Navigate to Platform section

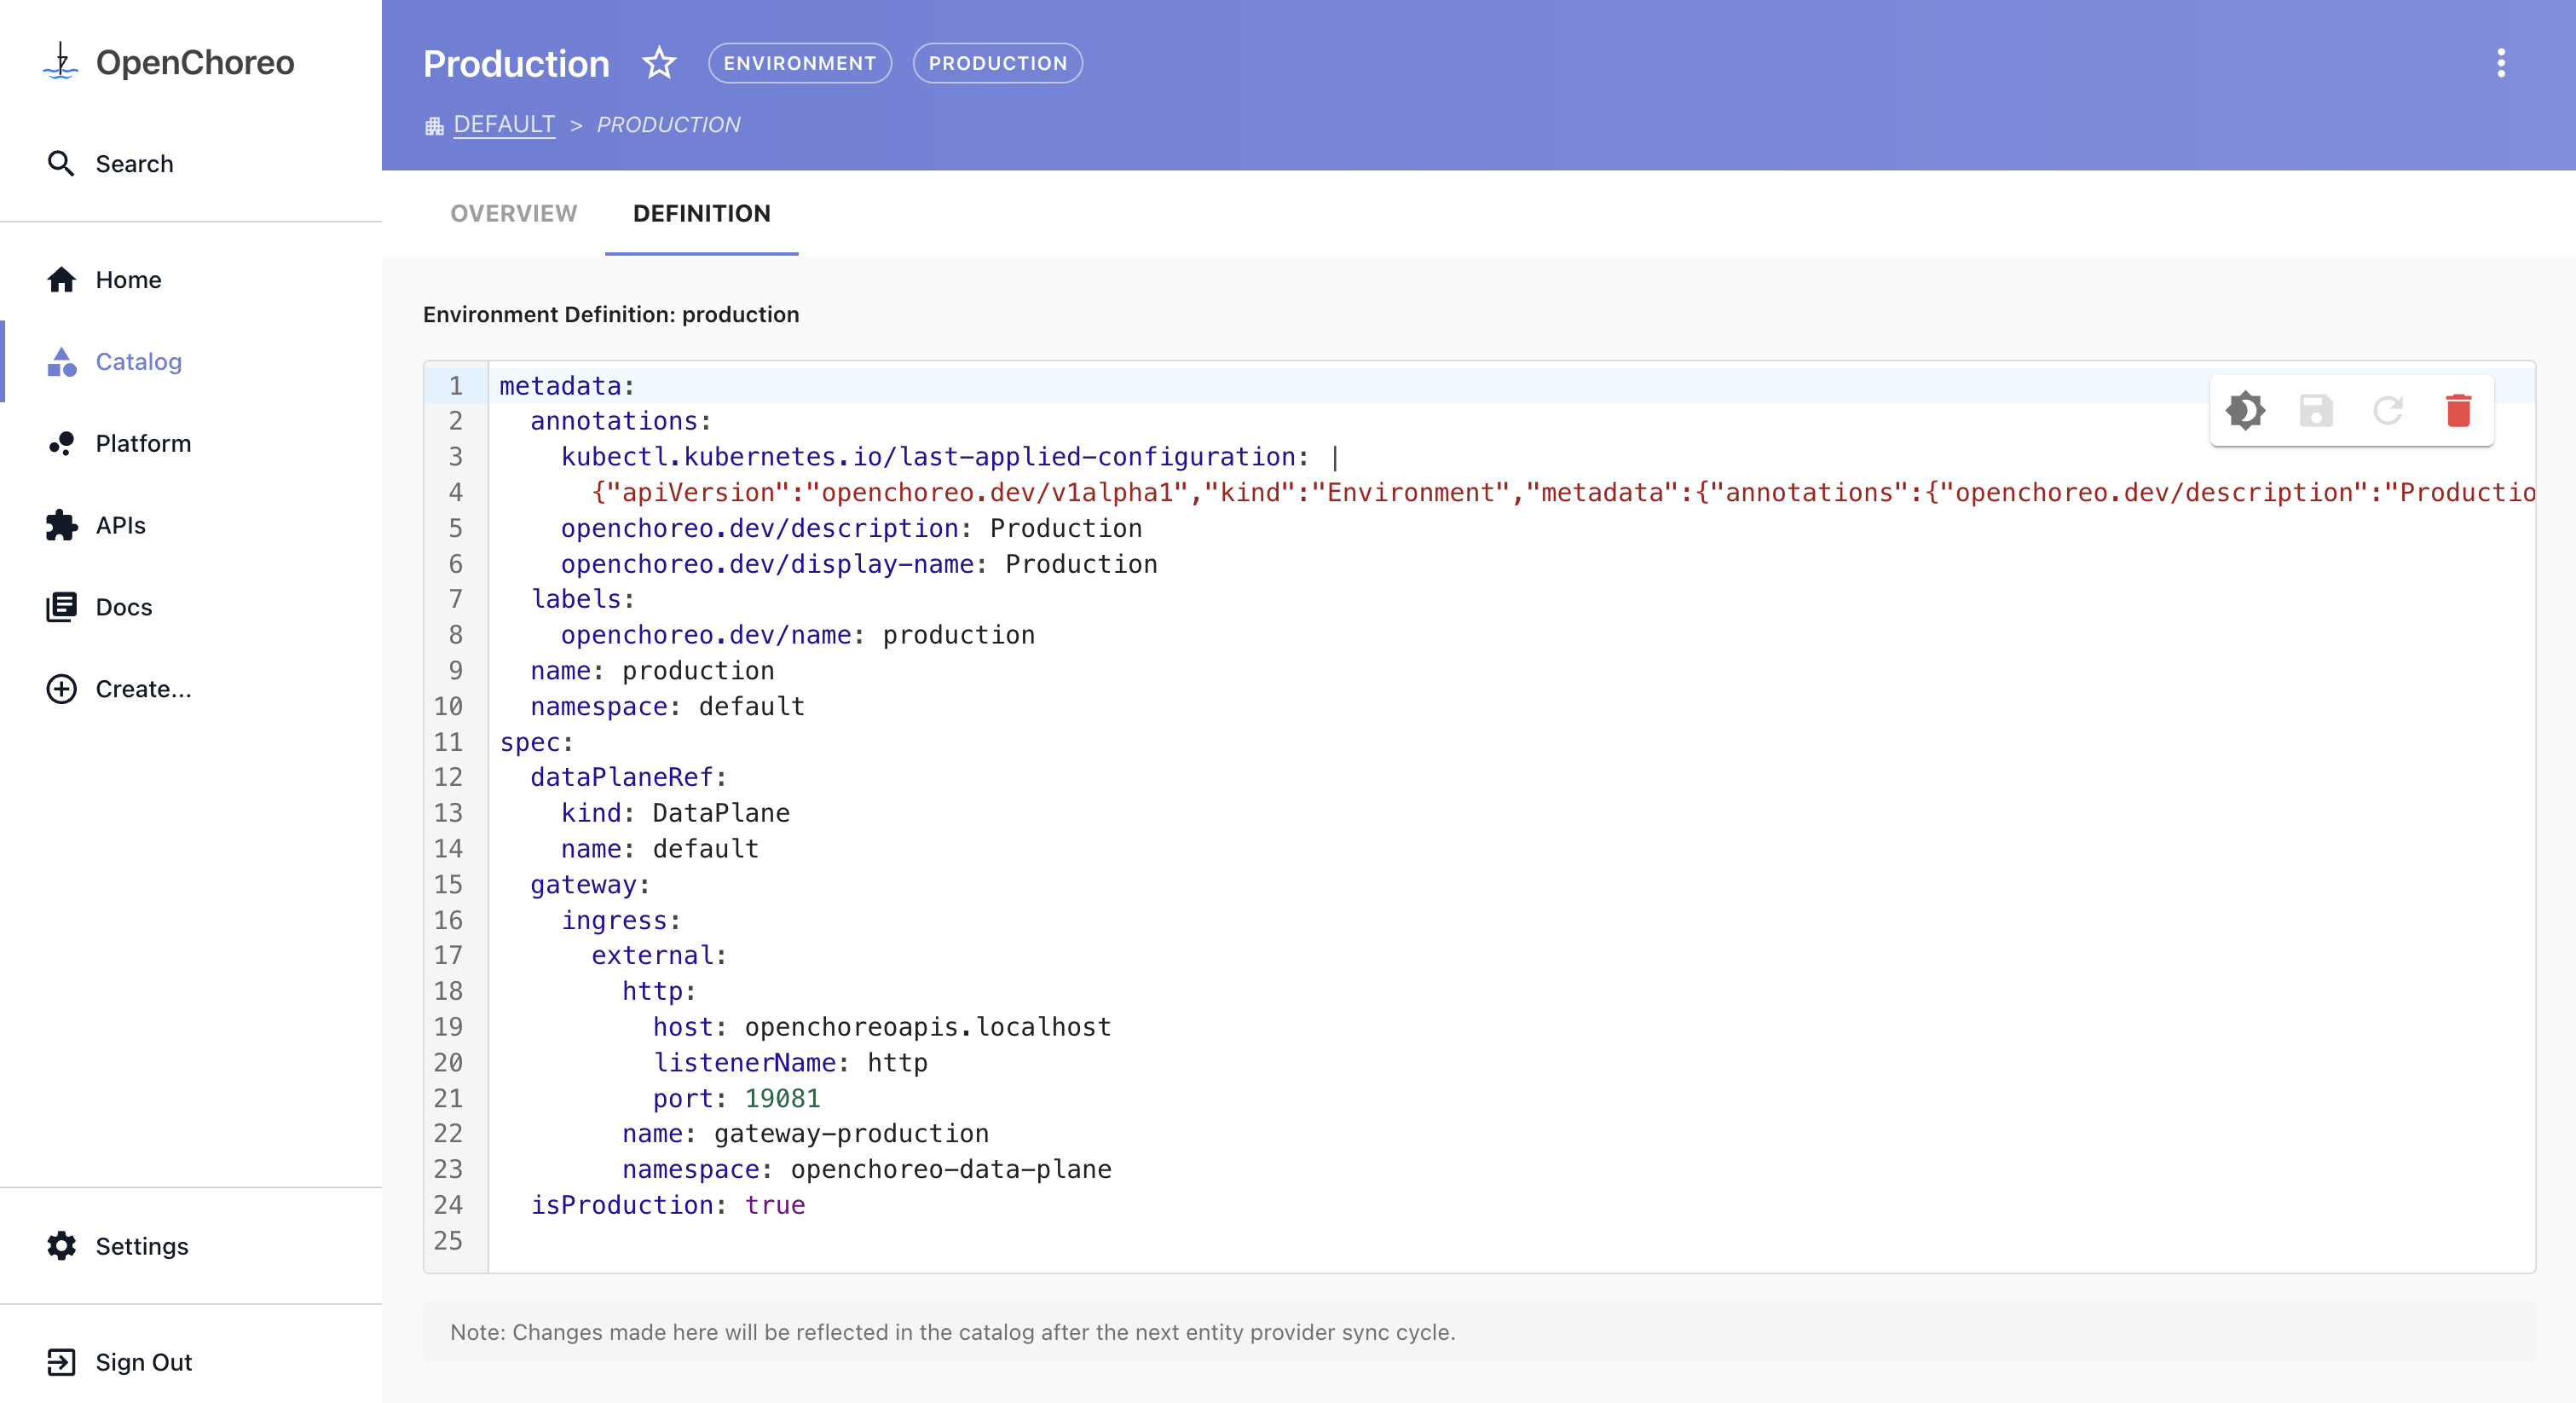[143, 444]
